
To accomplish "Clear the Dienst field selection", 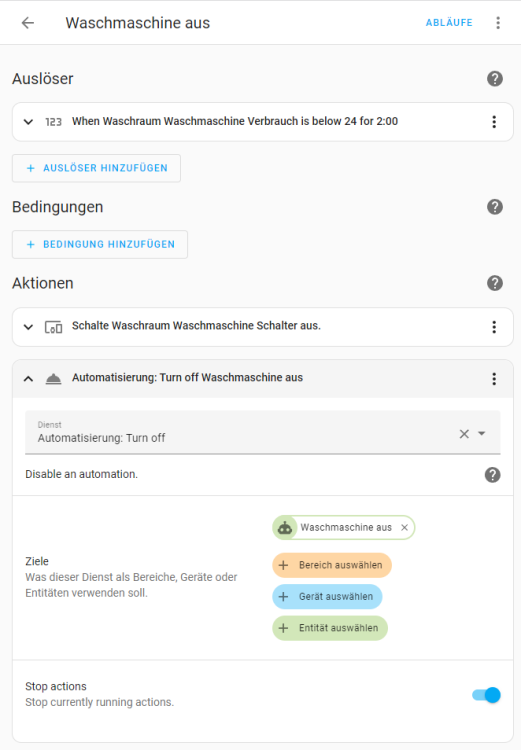I will coord(464,434).
